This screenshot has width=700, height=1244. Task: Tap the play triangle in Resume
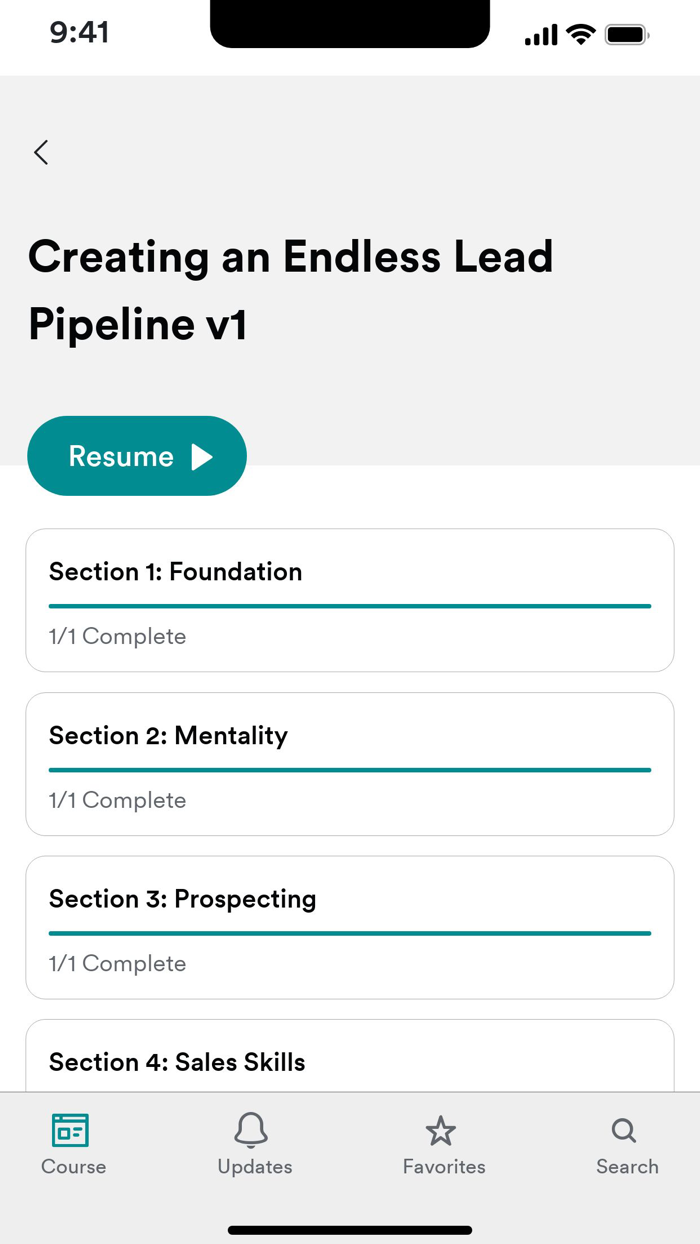202,457
